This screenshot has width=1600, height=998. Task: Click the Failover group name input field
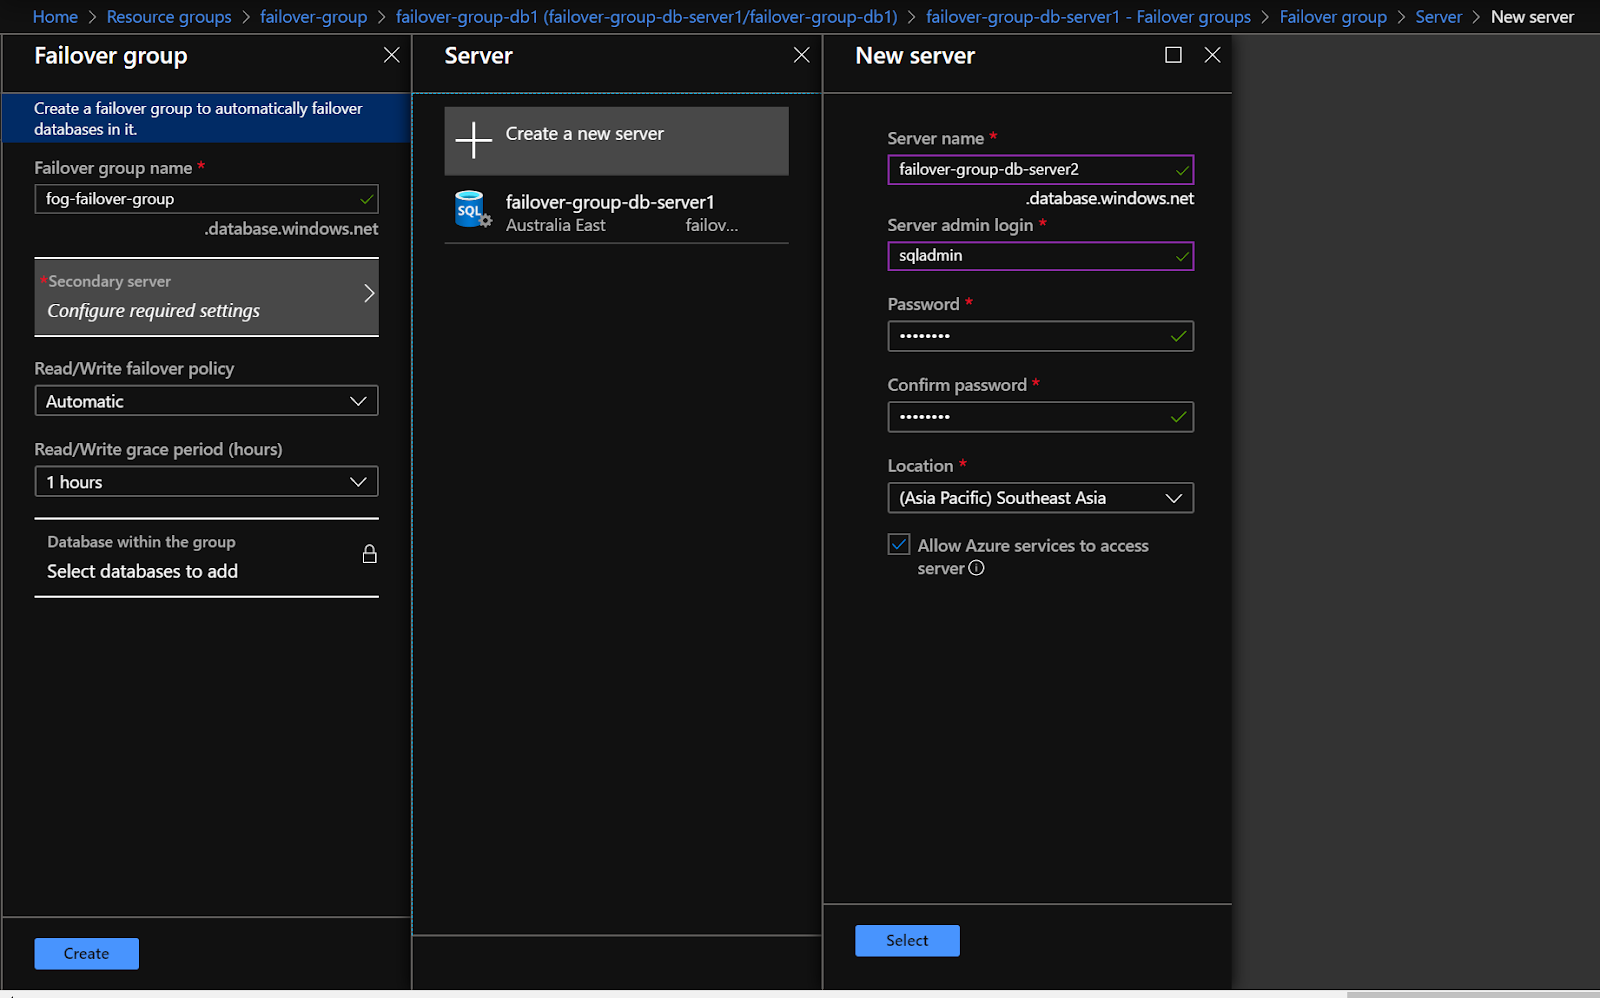click(206, 198)
